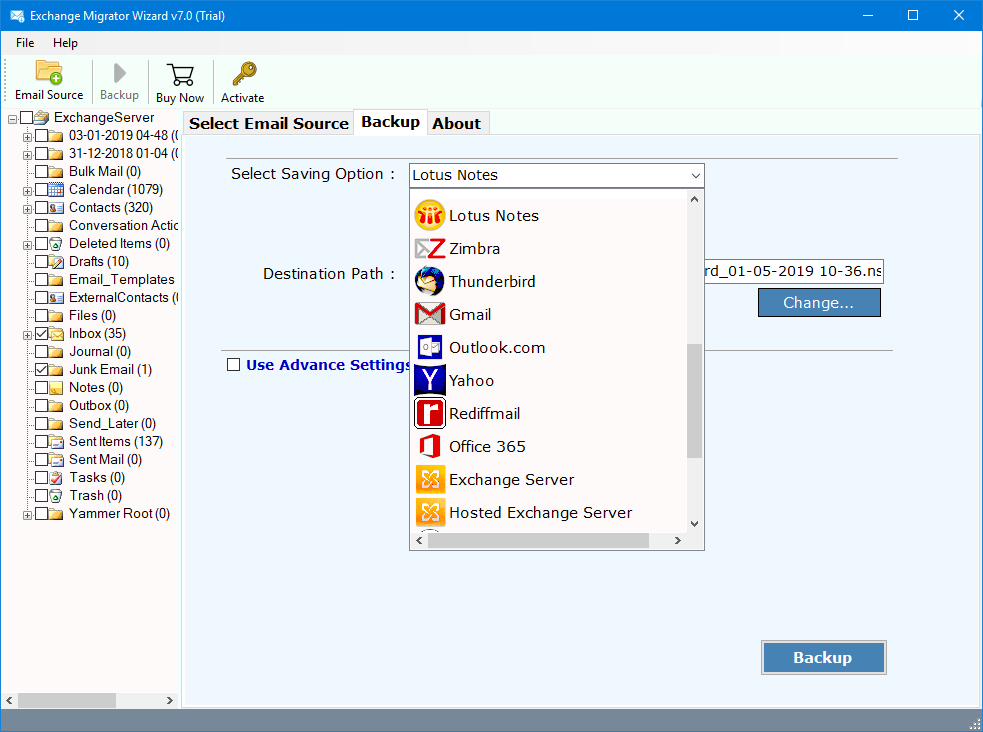This screenshot has height=732, width=983.
Task: Open the Select Saving Option dropdown arrow
Action: 695,175
